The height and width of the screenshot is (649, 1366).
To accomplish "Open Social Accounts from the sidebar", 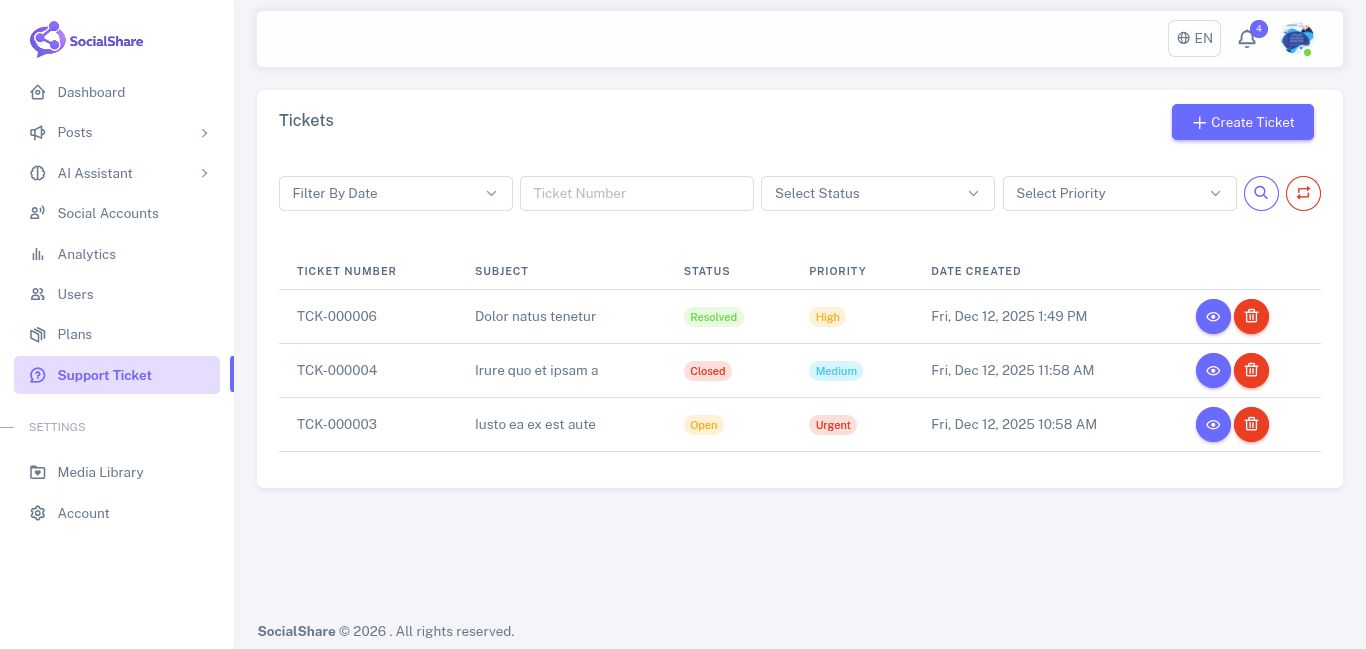I will click(x=108, y=213).
